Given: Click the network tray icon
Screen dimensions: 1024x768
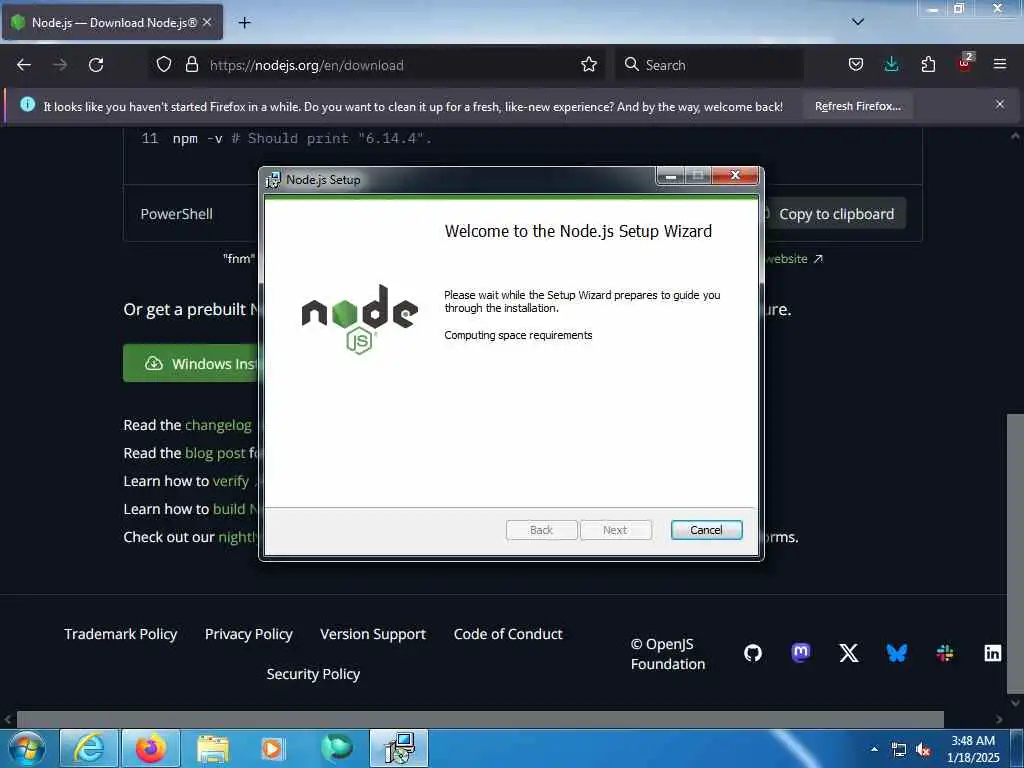Looking at the screenshot, I should pyautogui.click(x=899, y=750).
